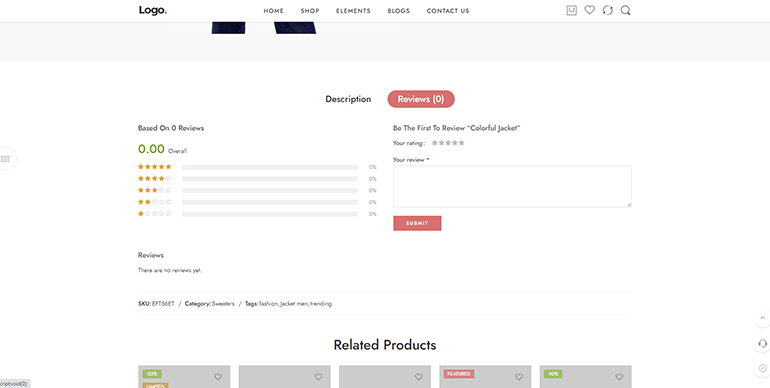Submit the review with the Submit button
Screen dimensions: 770x388
coord(417,223)
